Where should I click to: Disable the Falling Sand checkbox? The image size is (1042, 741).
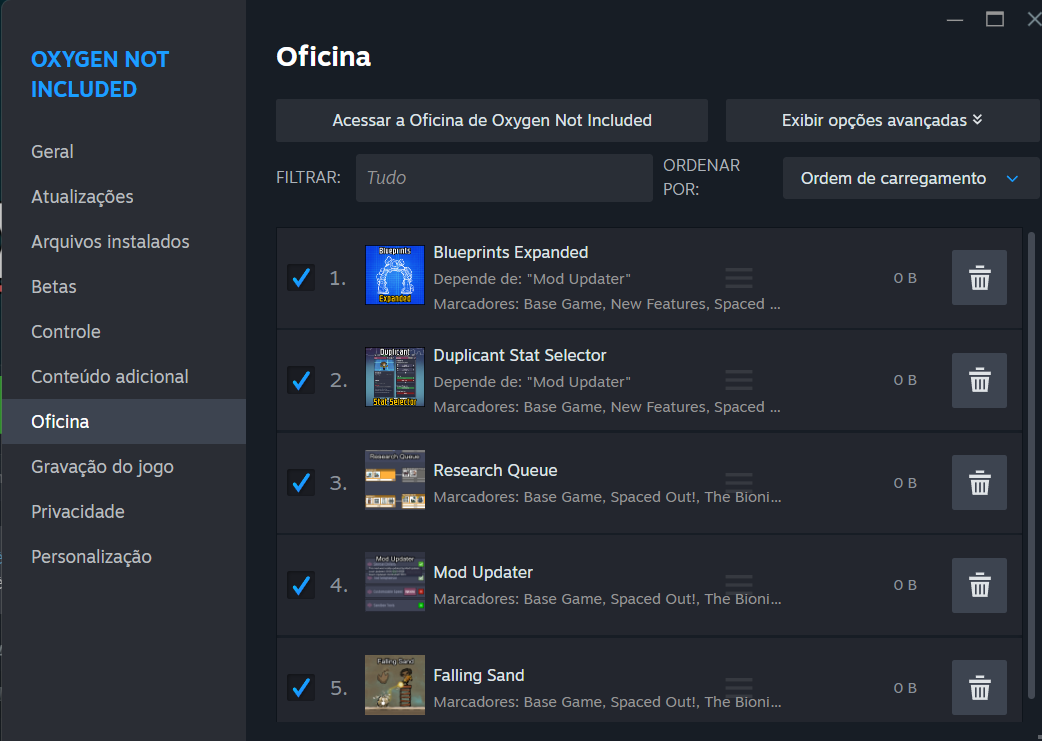pyautogui.click(x=301, y=688)
